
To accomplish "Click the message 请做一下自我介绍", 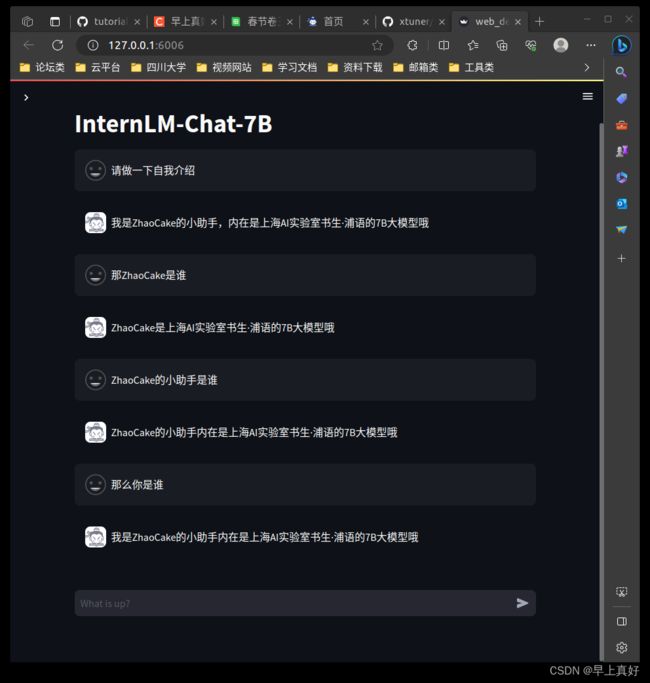I will coord(153,170).
